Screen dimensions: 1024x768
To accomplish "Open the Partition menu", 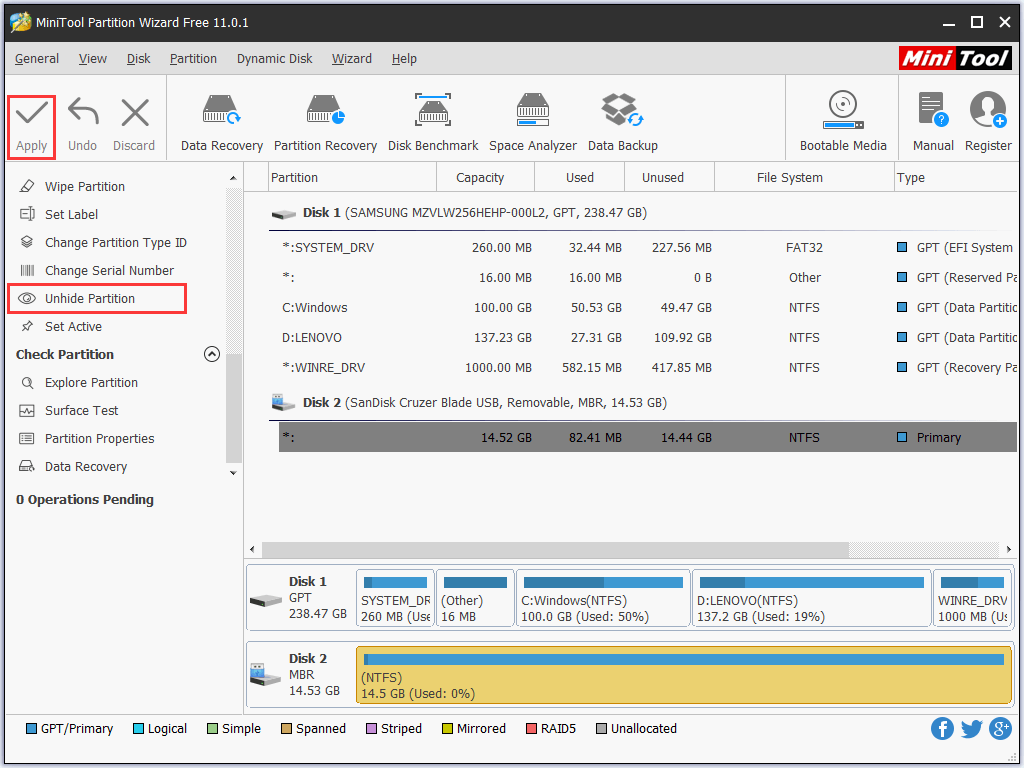I will pyautogui.click(x=193, y=59).
